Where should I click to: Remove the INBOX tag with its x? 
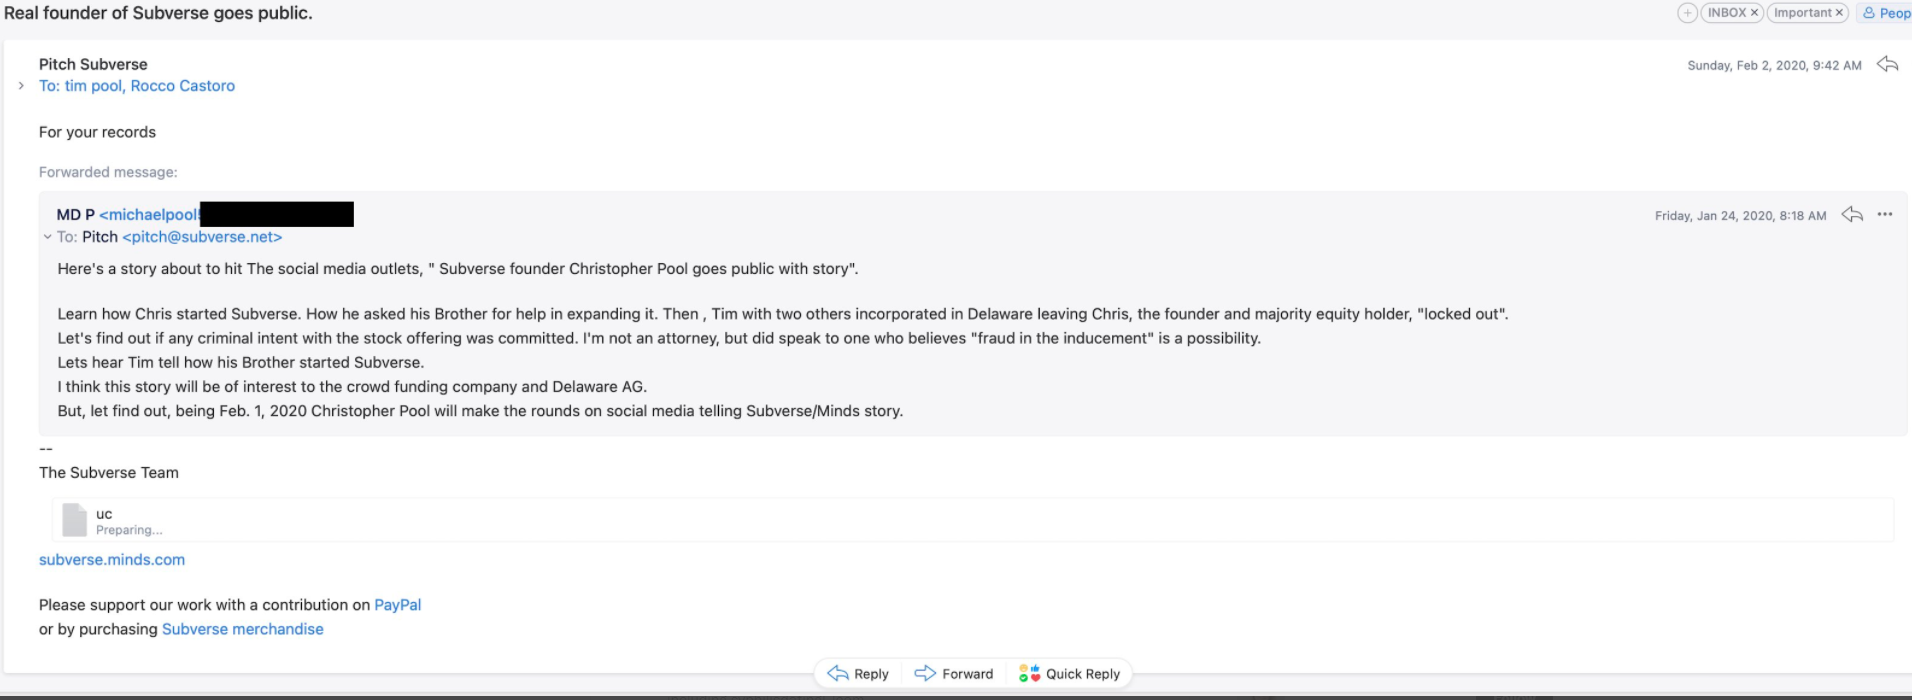point(1754,13)
